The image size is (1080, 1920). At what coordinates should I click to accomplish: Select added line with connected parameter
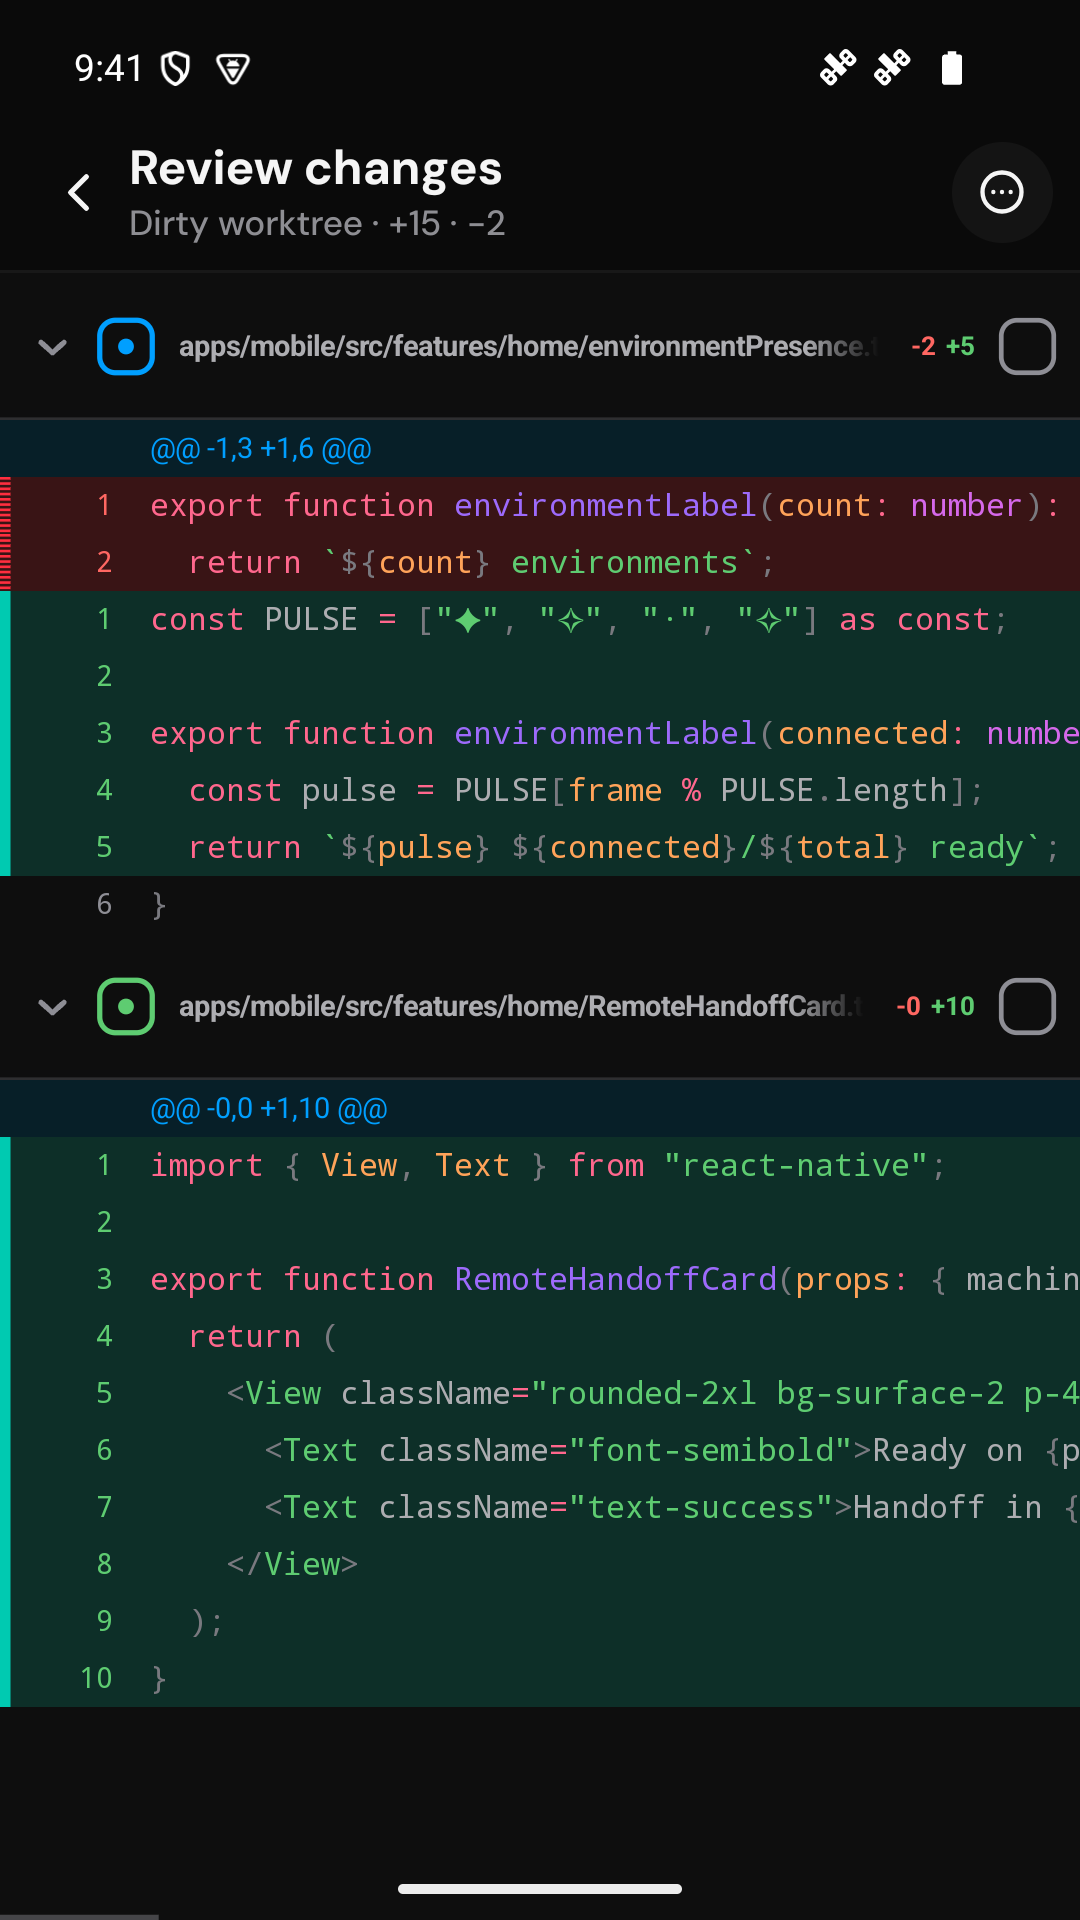(x=540, y=733)
